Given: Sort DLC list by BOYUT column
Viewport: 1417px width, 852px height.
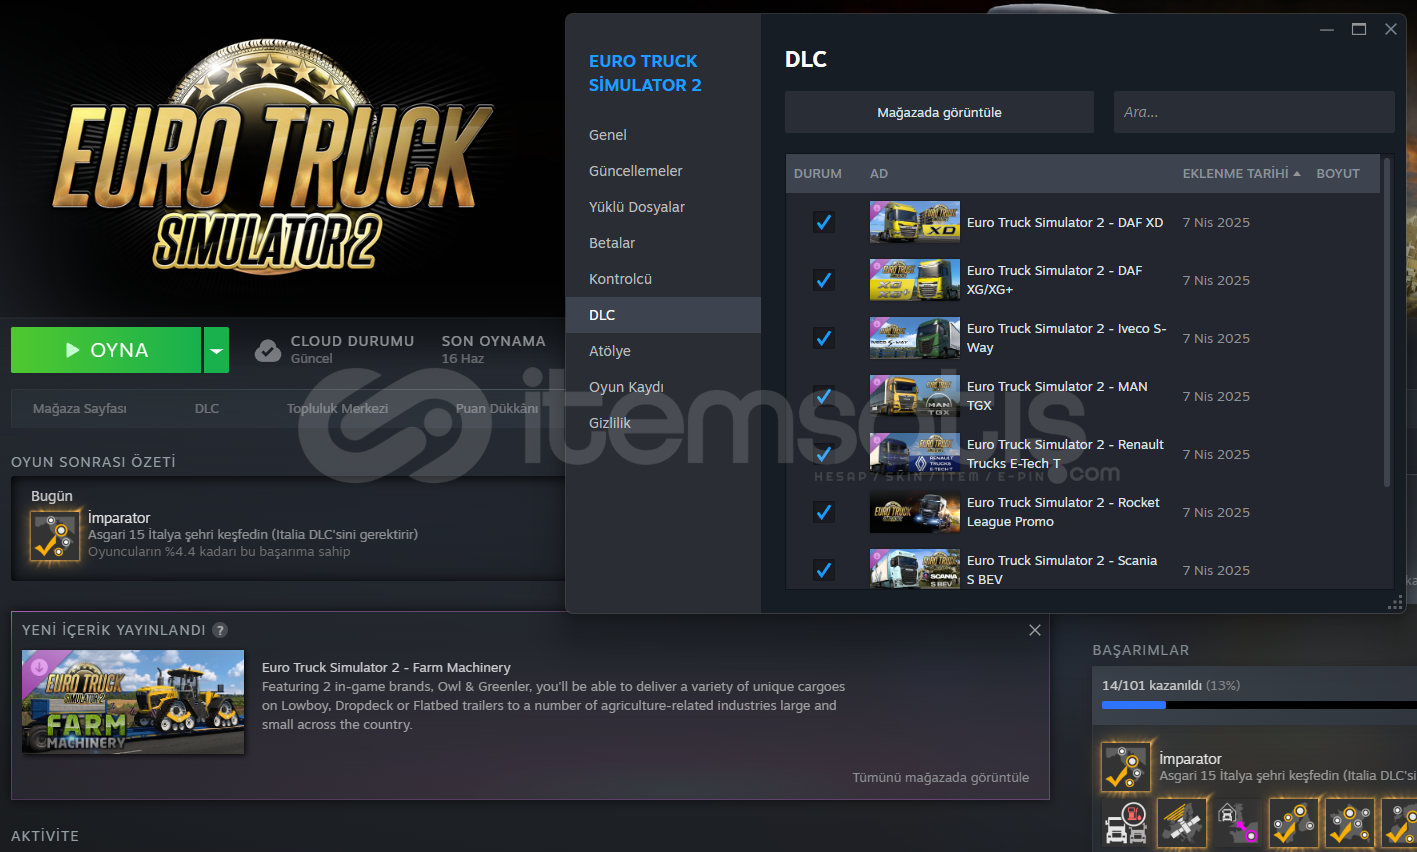Looking at the screenshot, I should [x=1338, y=173].
